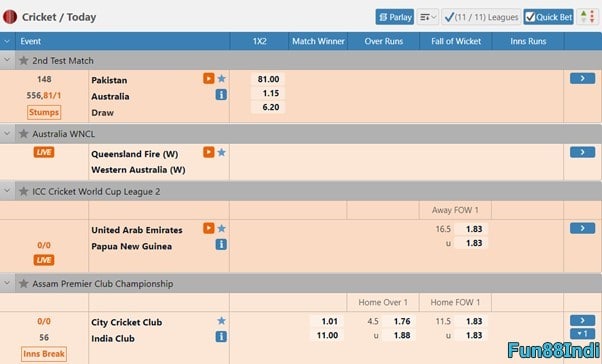
Task: Open info icon for Australia row
Action: (x=221, y=94)
